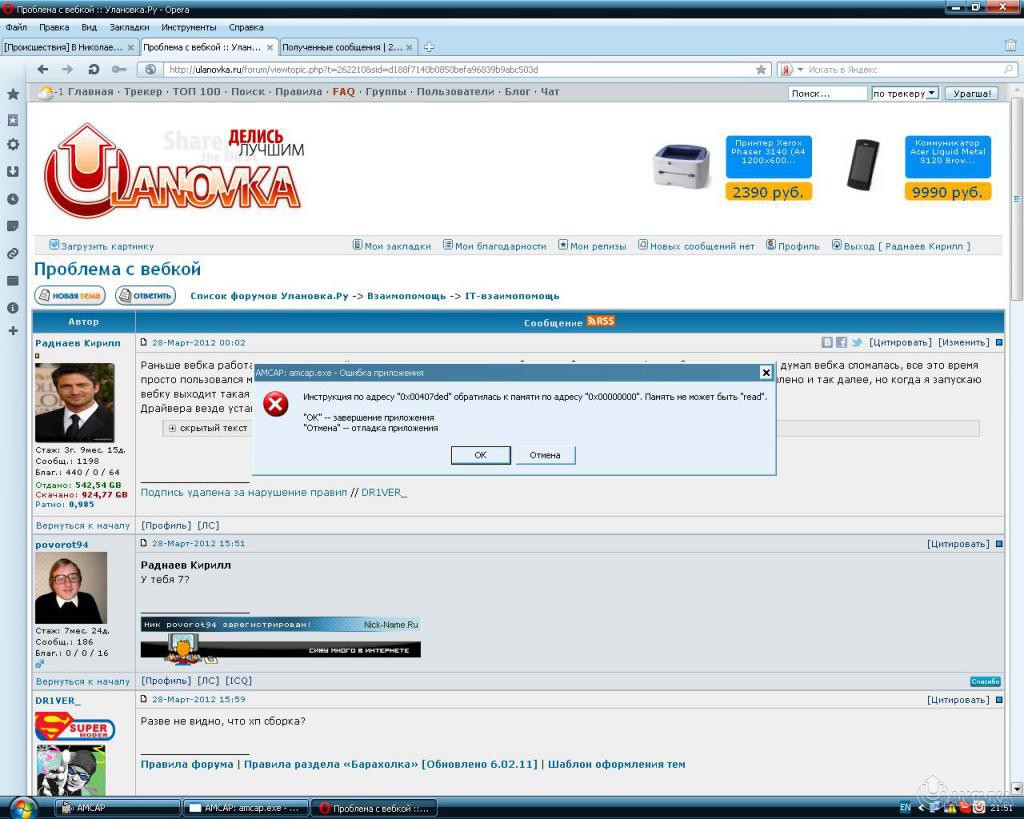Open the Bookmarks star panel in Opera sidebar
1024x819 pixels.
(13, 94)
